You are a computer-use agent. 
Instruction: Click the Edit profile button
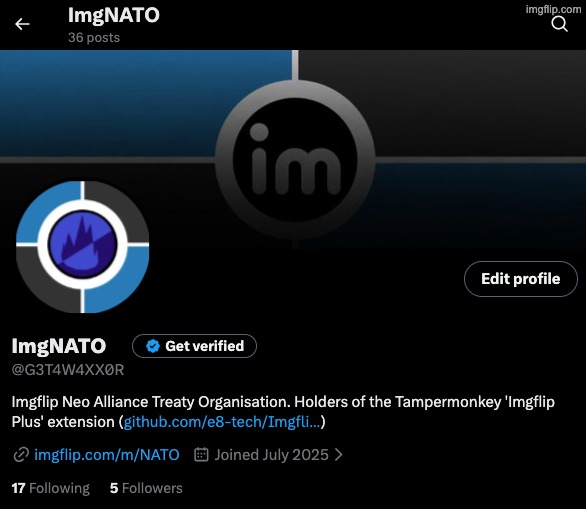[x=521, y=279]
